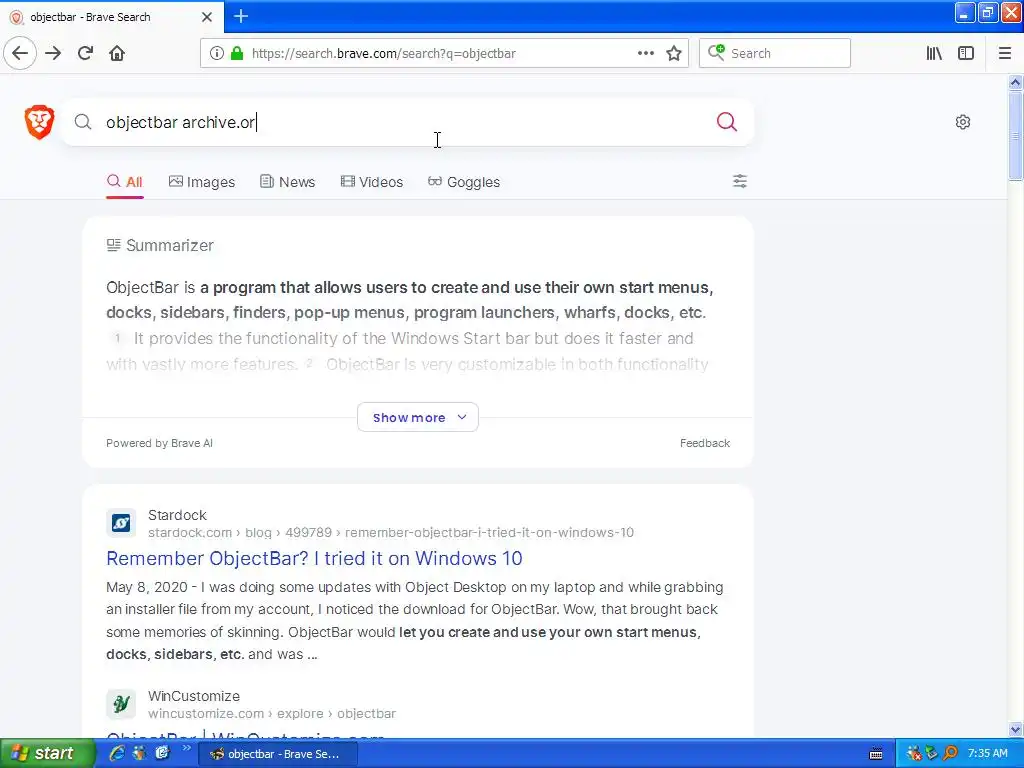1024x768 pixels.
Task: Click the WinCustomize site name
Action: pyautogui.click(x=194, y=696)
